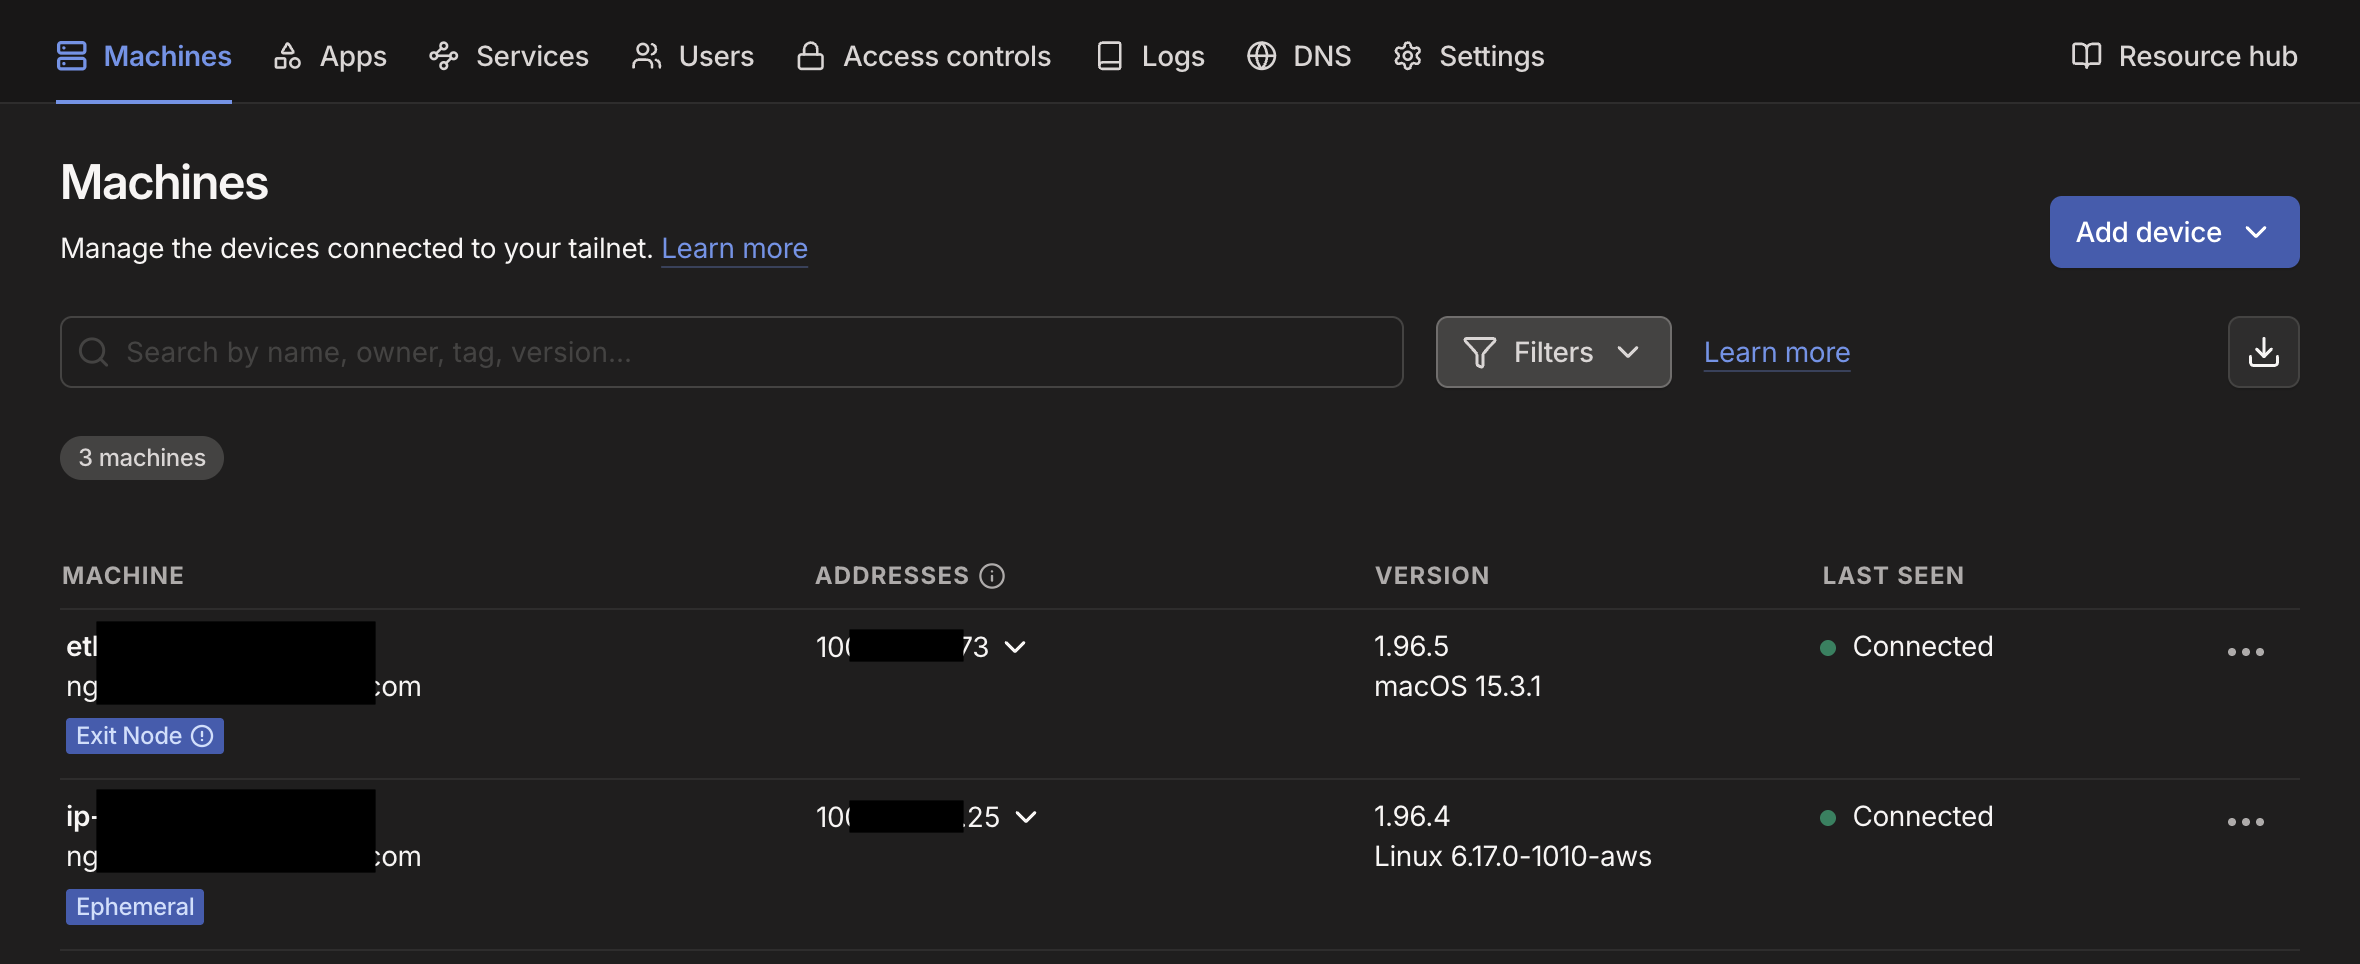
Task: Click Learn more link under Machines heading
Action: tap(734, 248)
